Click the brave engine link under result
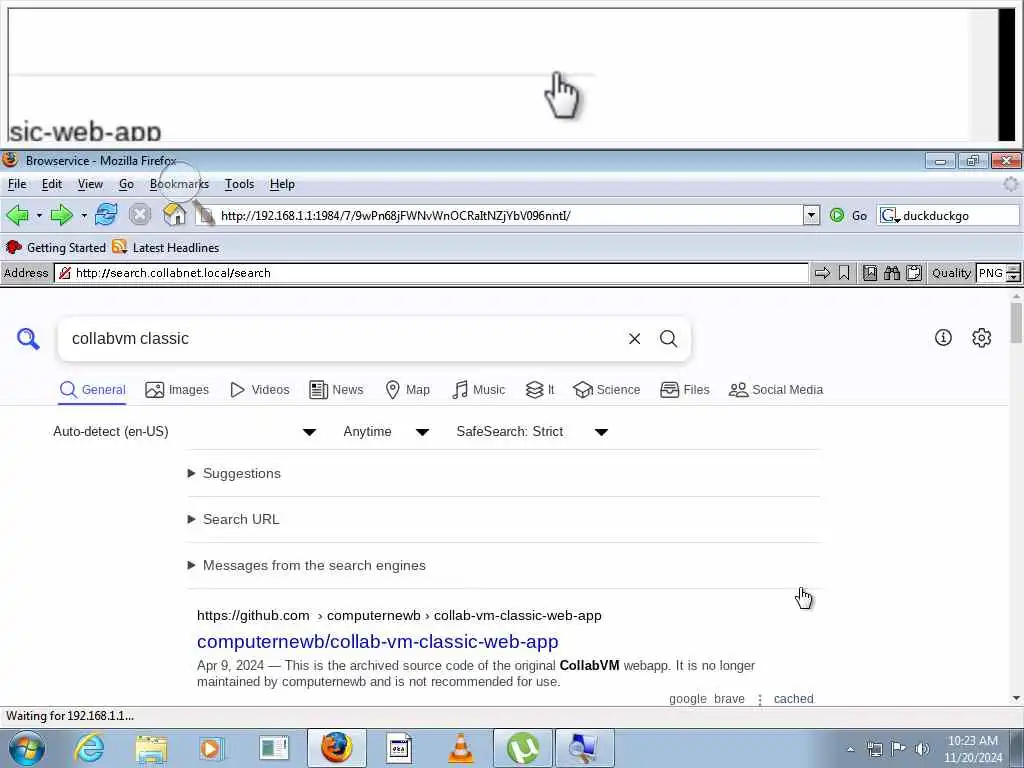This screenshot has height=768, width=1024. pyautogui.click(x=729, y=698)
